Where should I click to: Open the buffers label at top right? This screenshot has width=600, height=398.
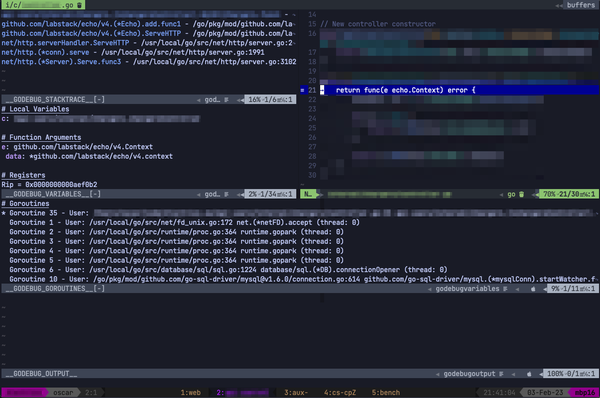click(581, 5)
